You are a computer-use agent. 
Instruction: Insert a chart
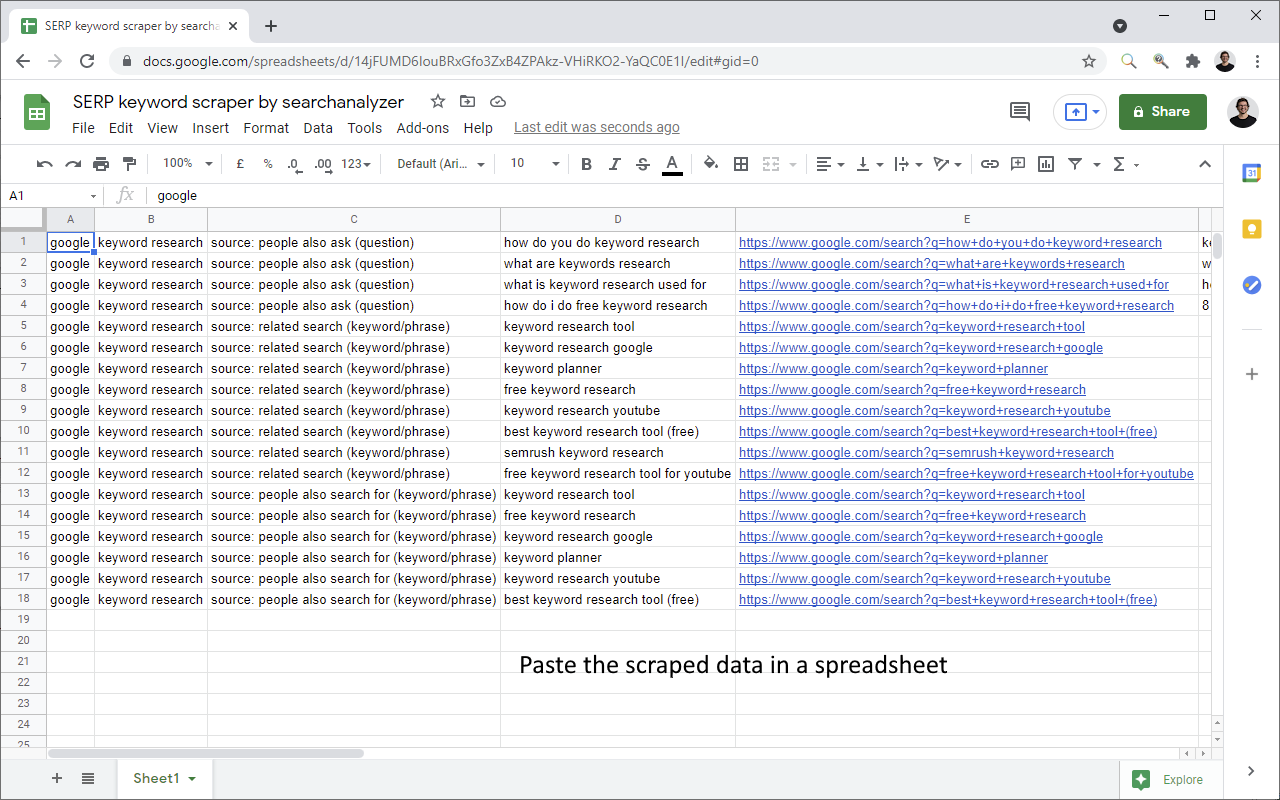point(1046,164)
